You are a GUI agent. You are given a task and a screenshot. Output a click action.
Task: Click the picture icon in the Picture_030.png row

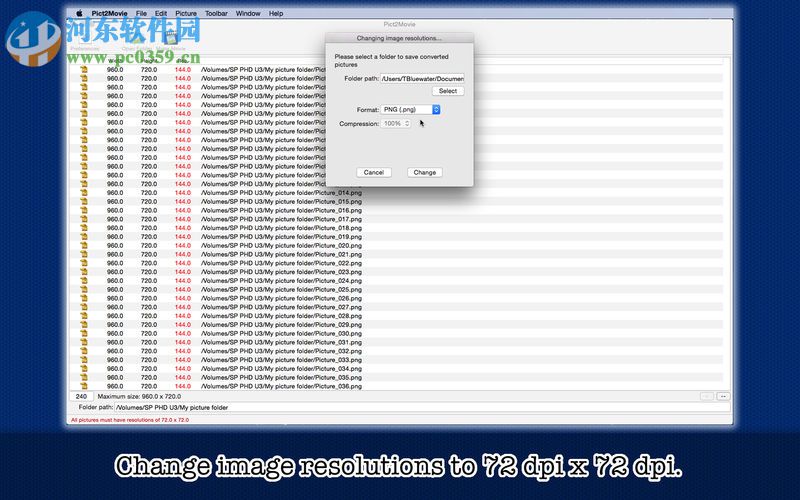[84, 333]
